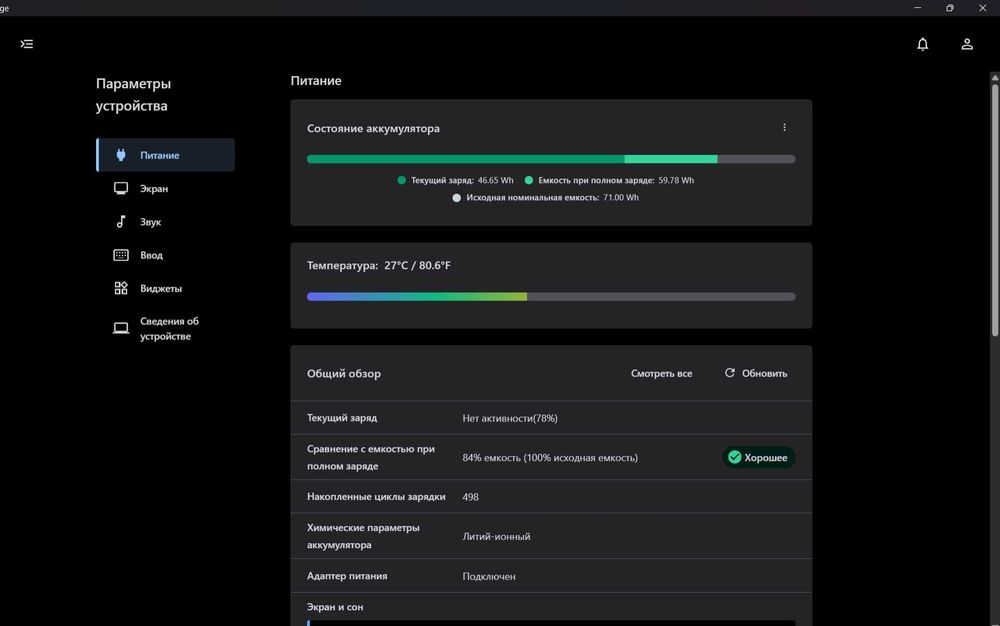Click the monitor icon beside Экран
Screen dimensions: 1000x626
click(121, 188)
